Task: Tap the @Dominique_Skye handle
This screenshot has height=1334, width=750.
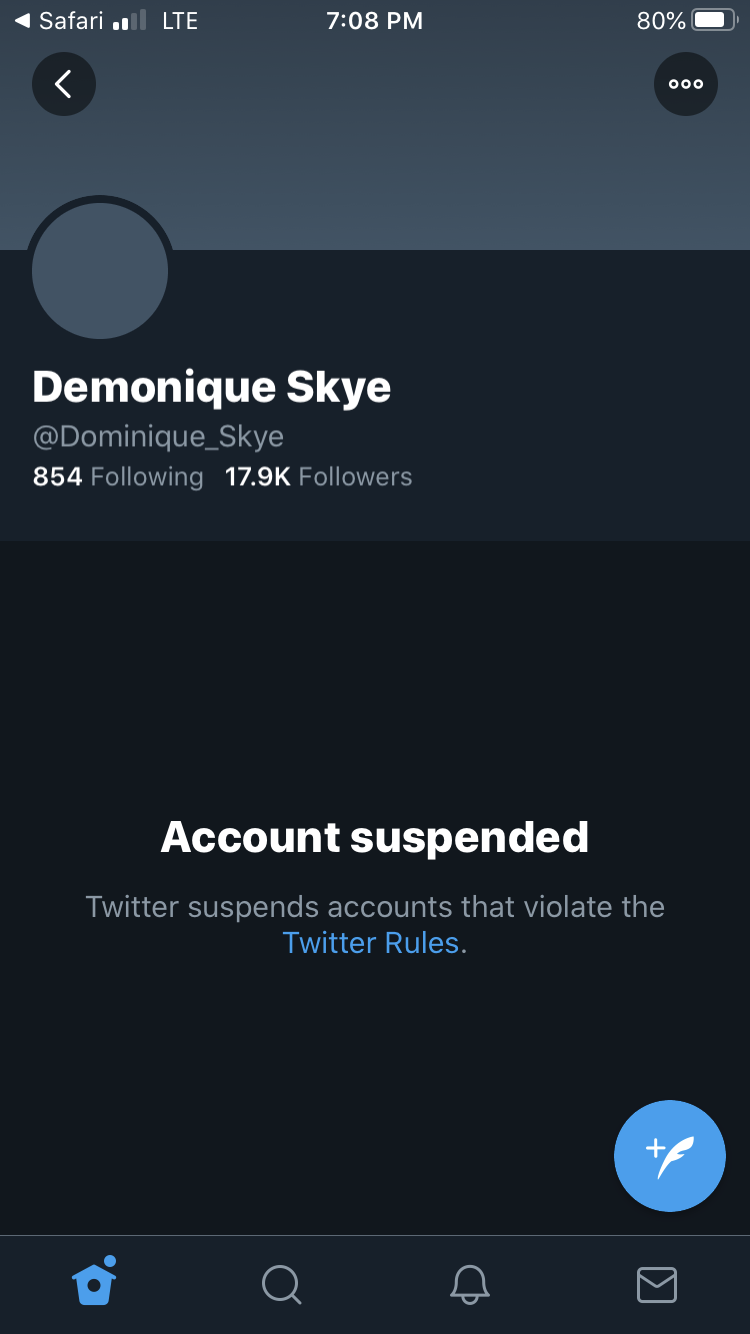Action: tap(159, 437)
